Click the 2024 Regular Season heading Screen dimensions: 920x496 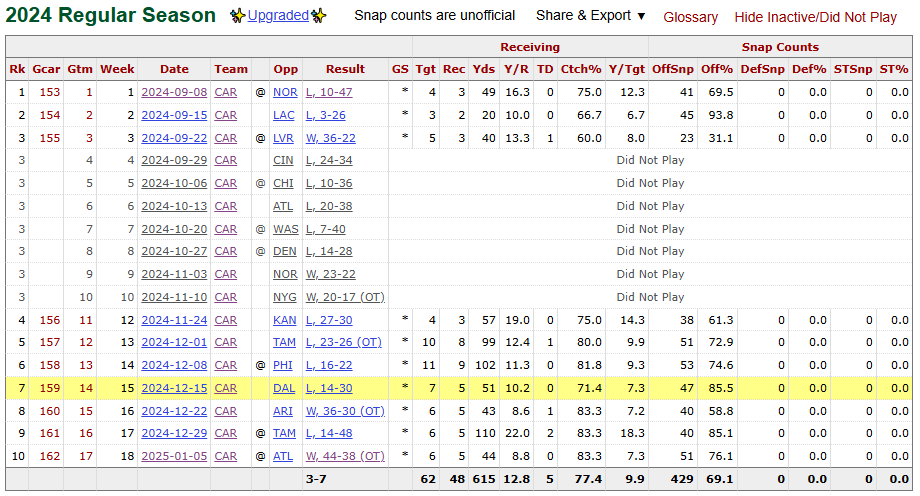(x=111, y=15)
